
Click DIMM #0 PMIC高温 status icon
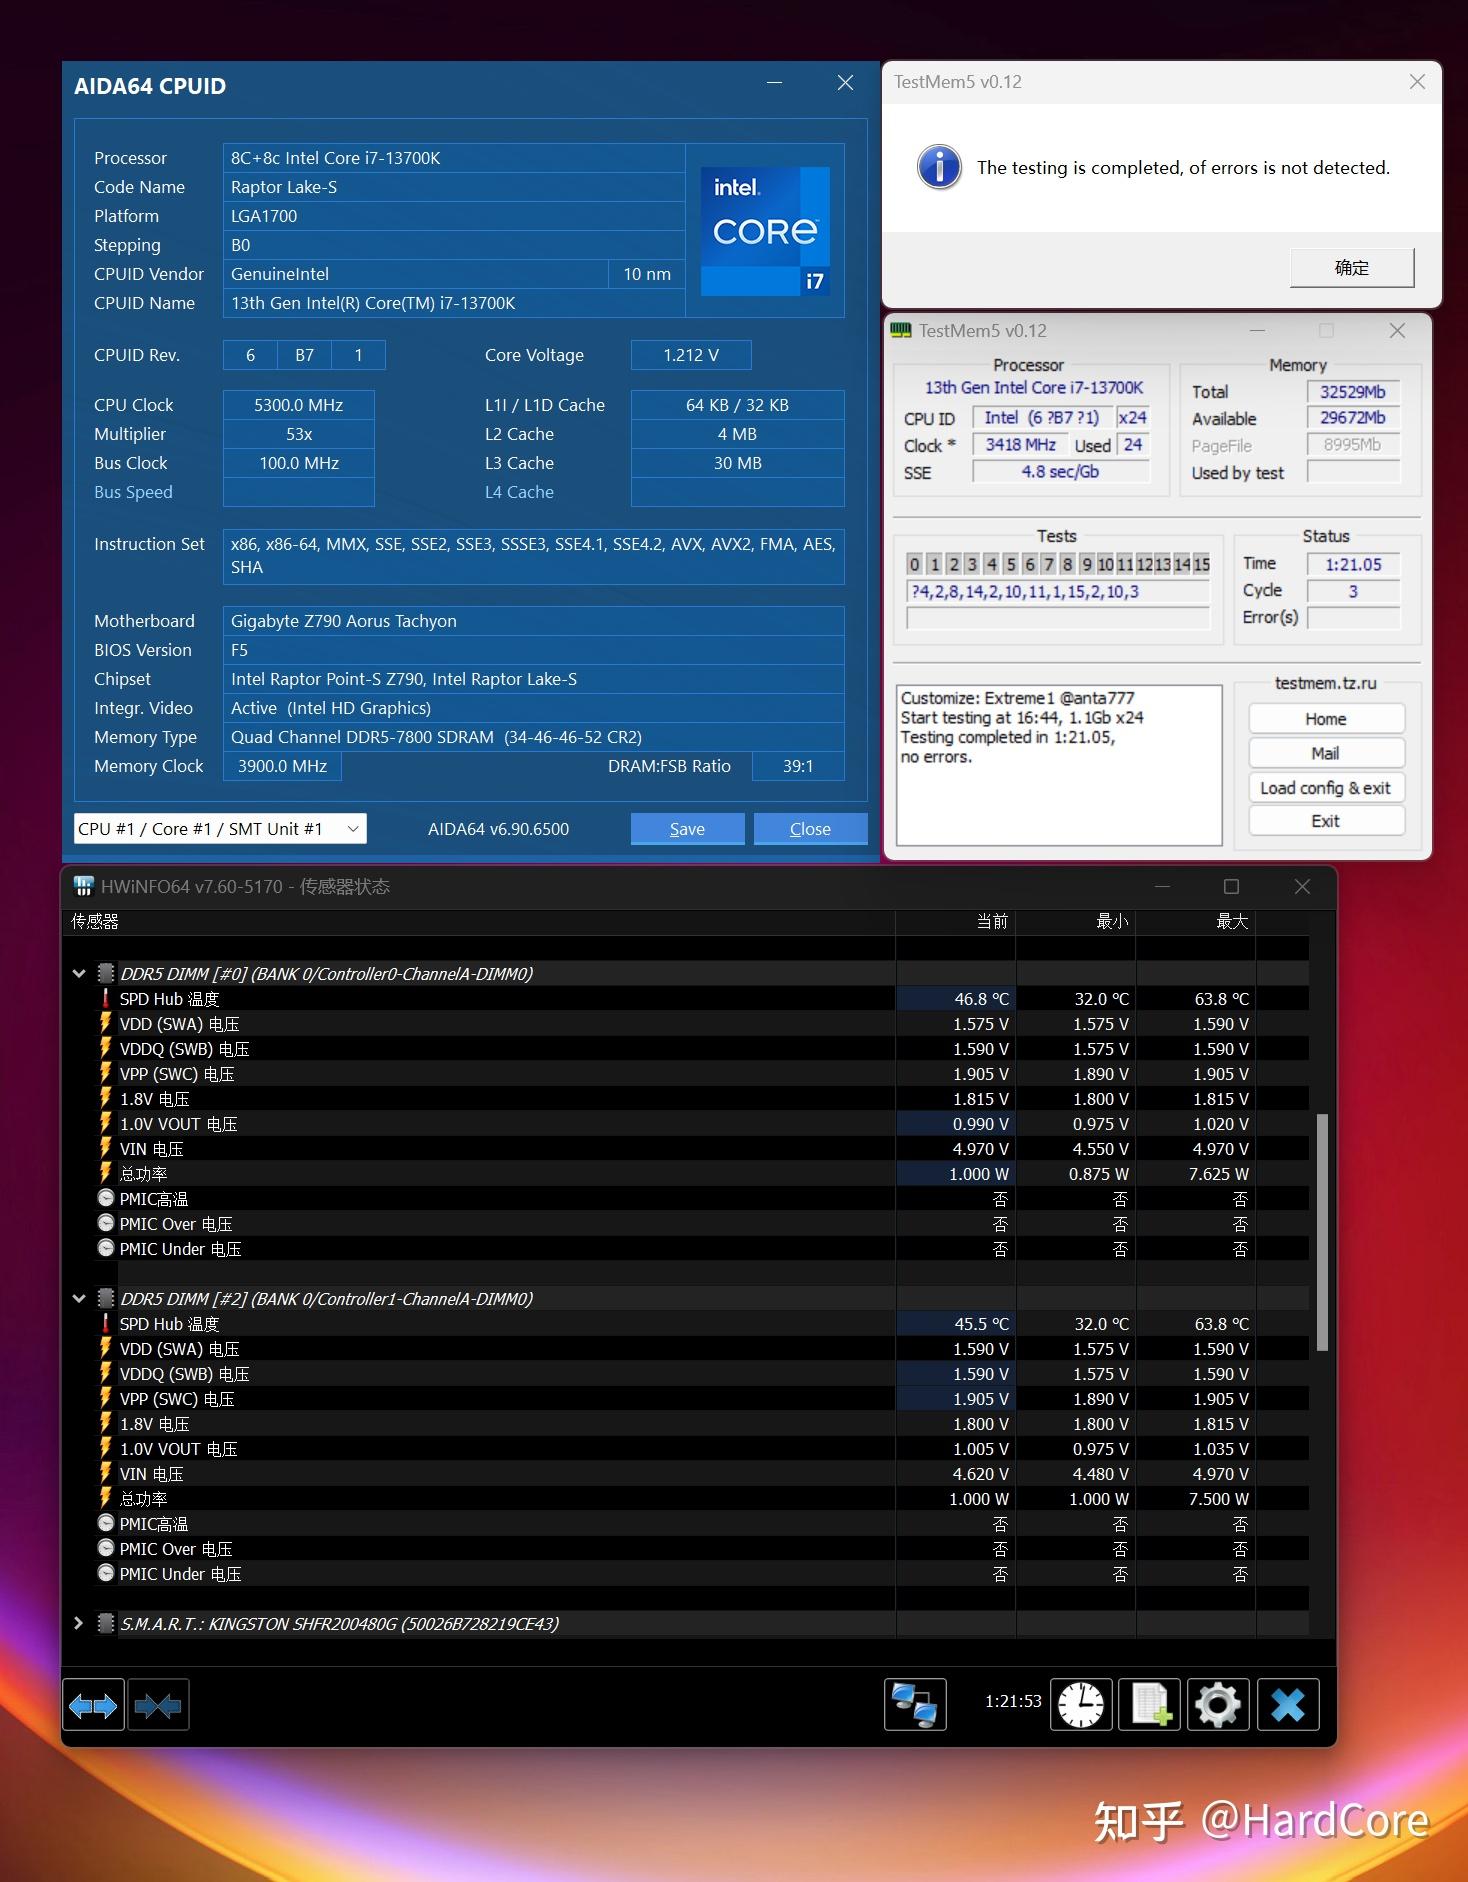pyautogui.click(x=106, y=1198)
